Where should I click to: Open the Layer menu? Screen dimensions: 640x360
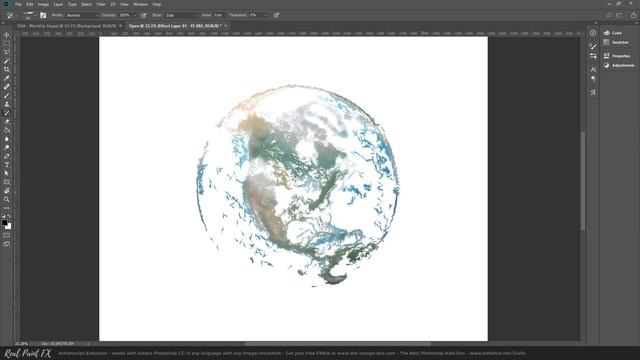pyautogui.click(x=58, y=4)
